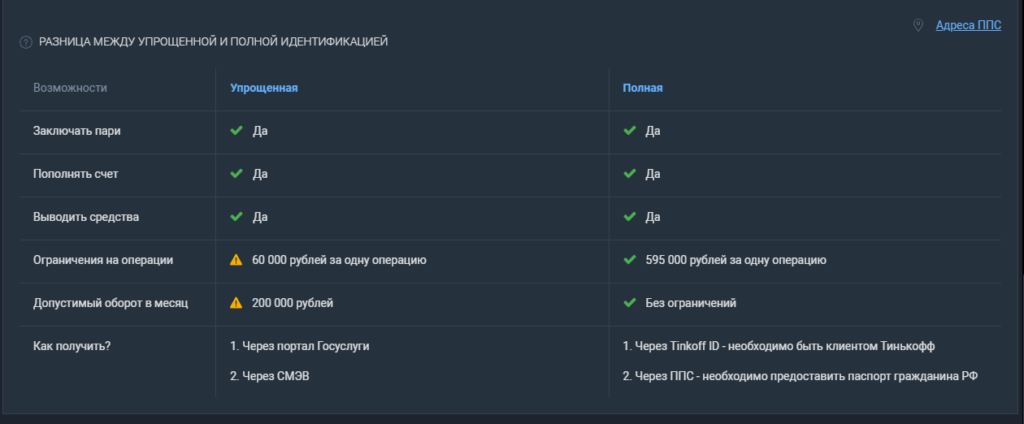Click Да in Выводить средства, Упрощенная column
This screenshot has height=424, width=1024.
261,217
